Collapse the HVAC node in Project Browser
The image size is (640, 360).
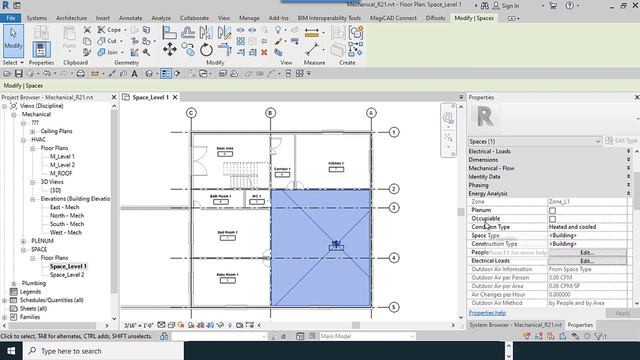click(x=23, y=140)
